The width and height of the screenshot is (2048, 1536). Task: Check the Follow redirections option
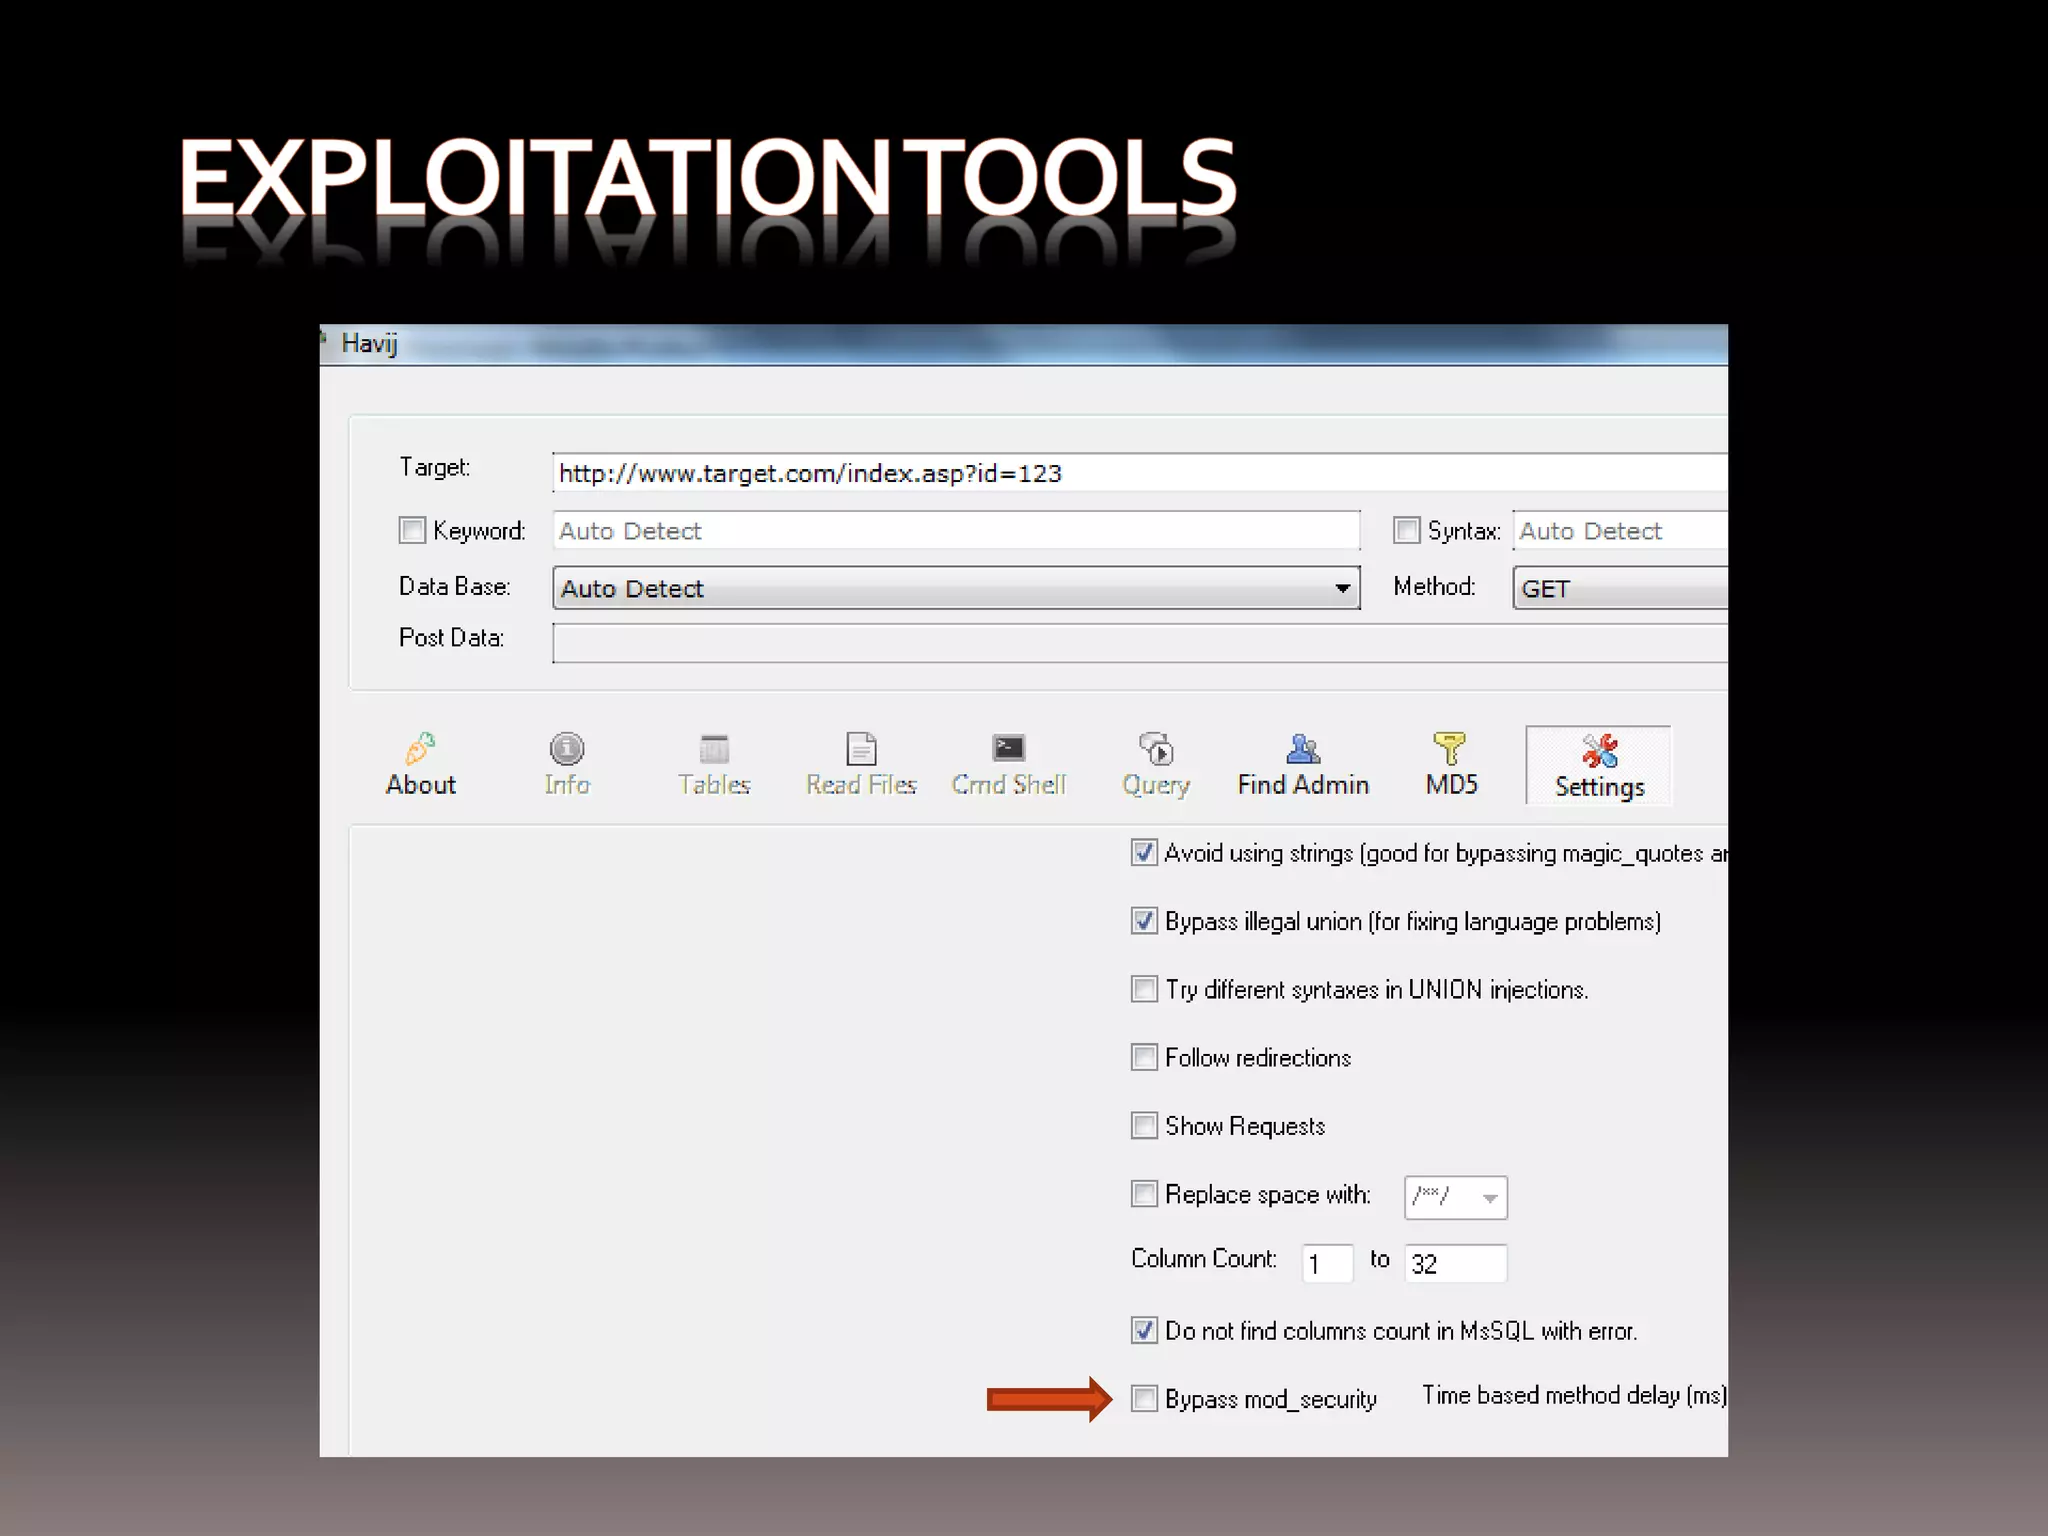1144,1057
